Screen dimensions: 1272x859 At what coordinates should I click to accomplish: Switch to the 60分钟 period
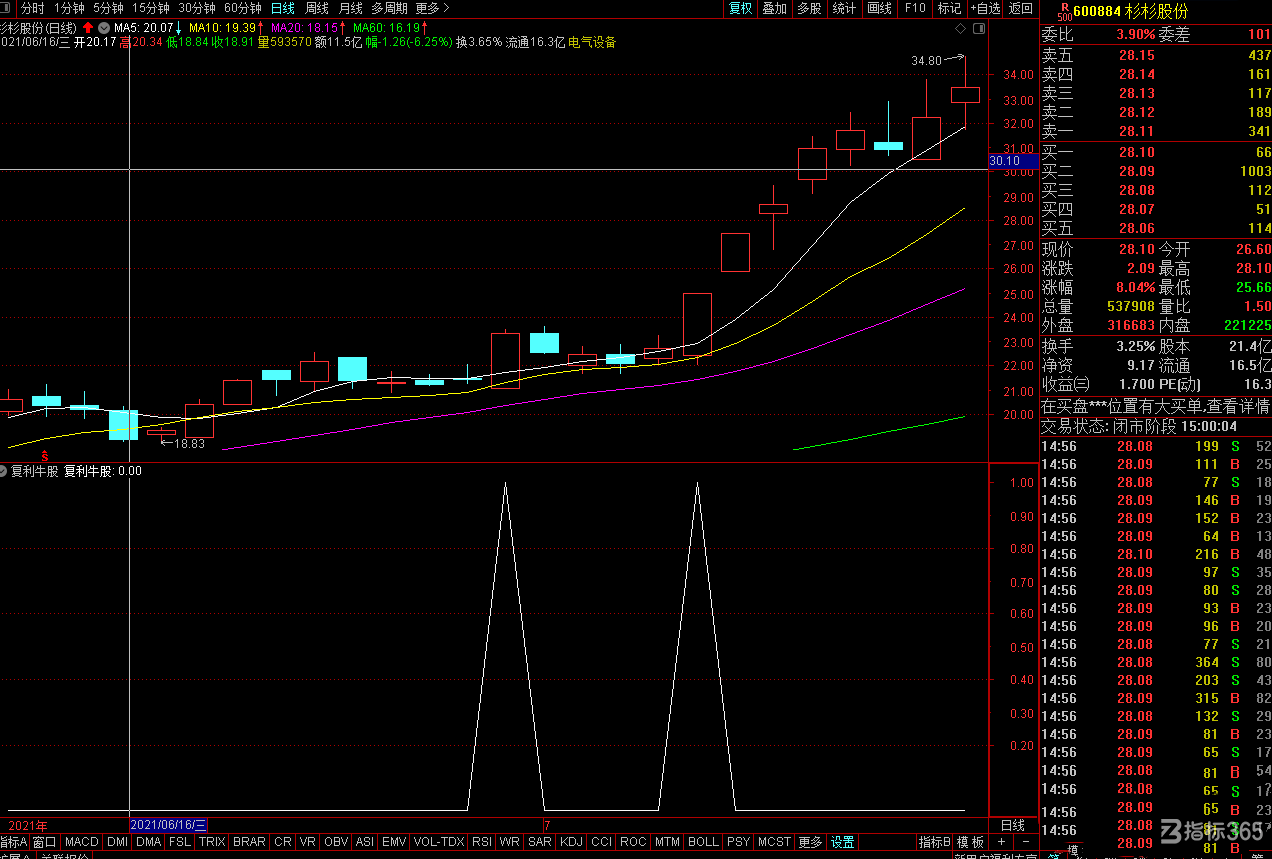pos(243,8)
